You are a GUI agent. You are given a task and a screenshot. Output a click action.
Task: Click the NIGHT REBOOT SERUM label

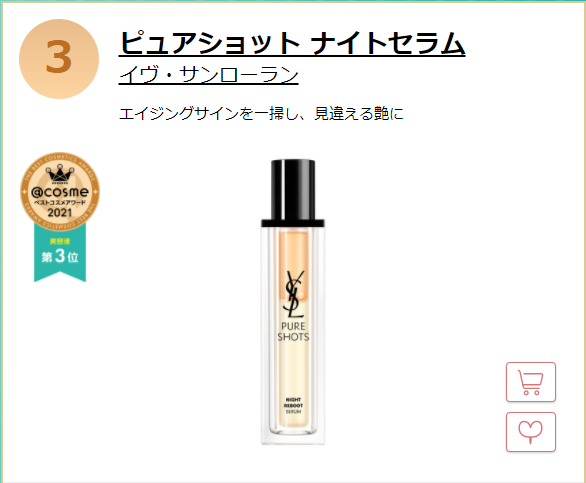(293, 406)
